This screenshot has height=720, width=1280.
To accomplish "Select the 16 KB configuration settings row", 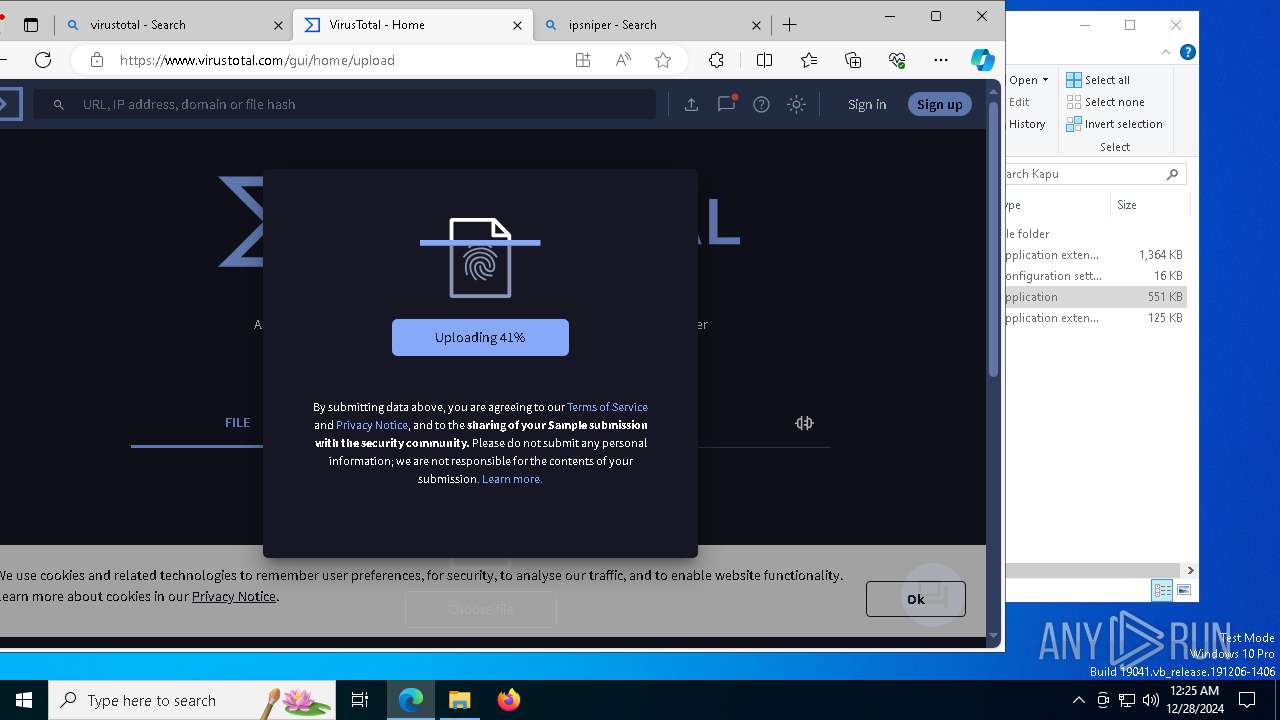I will coord(1096,276).
